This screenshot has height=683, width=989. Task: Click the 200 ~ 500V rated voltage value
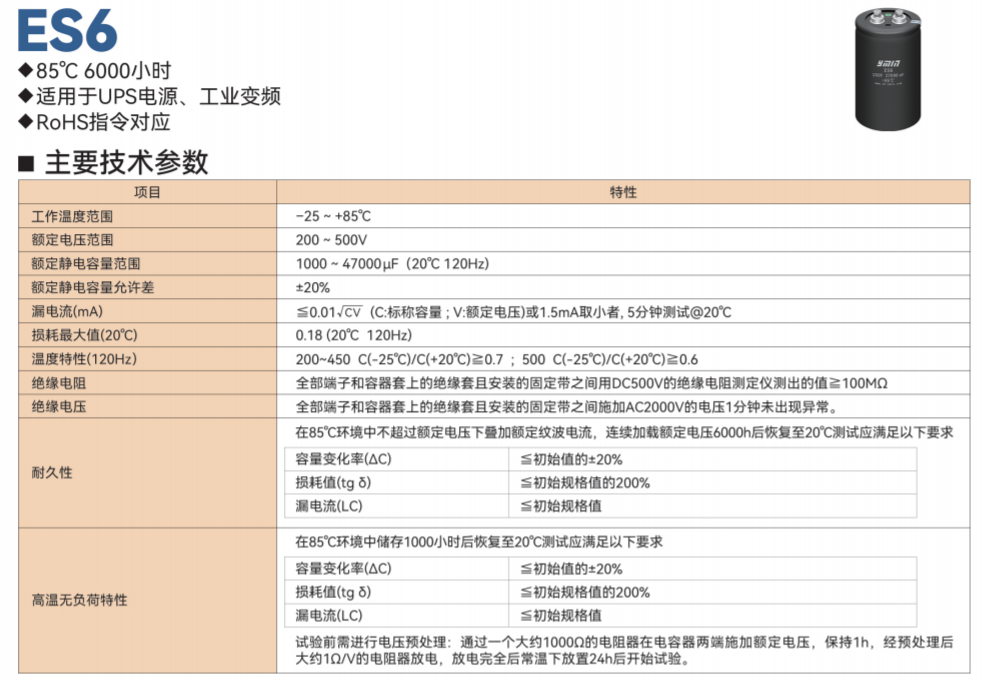point(331,240)
